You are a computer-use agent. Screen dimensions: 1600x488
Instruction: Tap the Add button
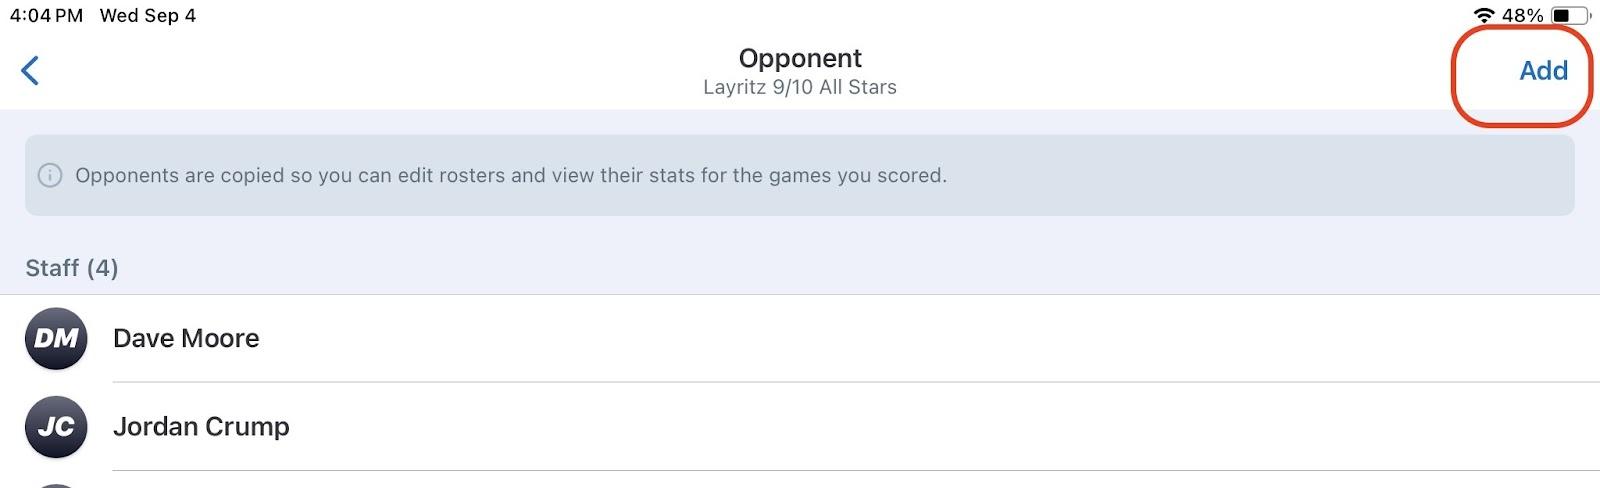(1542, 71)
